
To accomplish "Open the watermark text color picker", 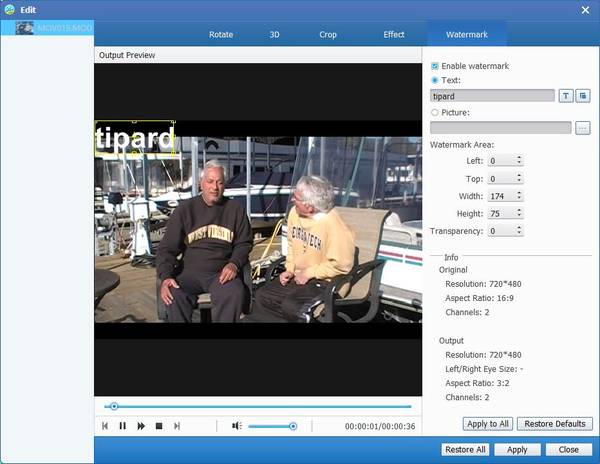I will tap(583, 96).
